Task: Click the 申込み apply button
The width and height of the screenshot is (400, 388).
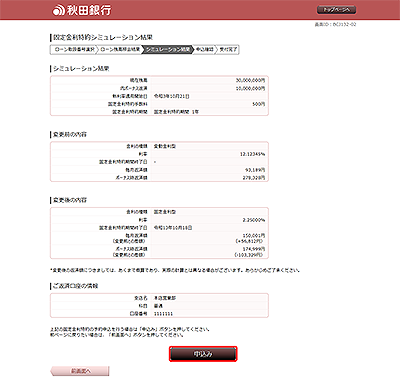Action: point(203,354)
